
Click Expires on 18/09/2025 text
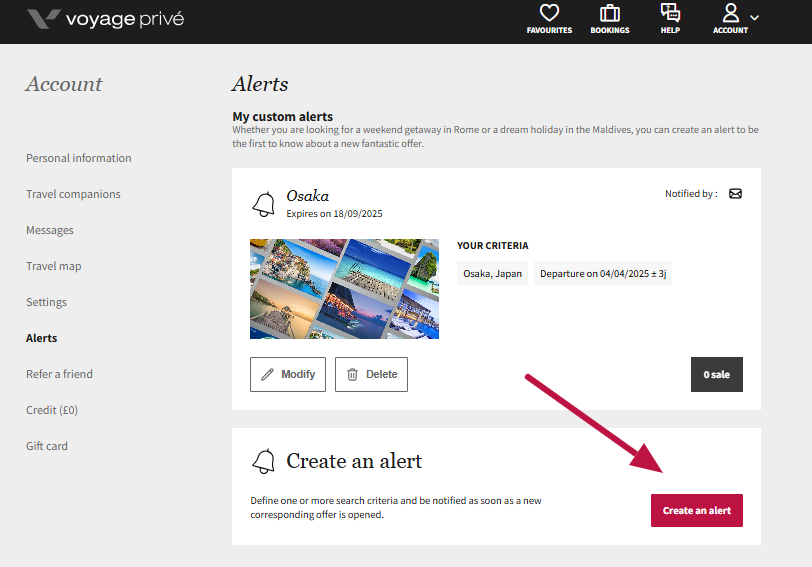(x=334, y=214)
